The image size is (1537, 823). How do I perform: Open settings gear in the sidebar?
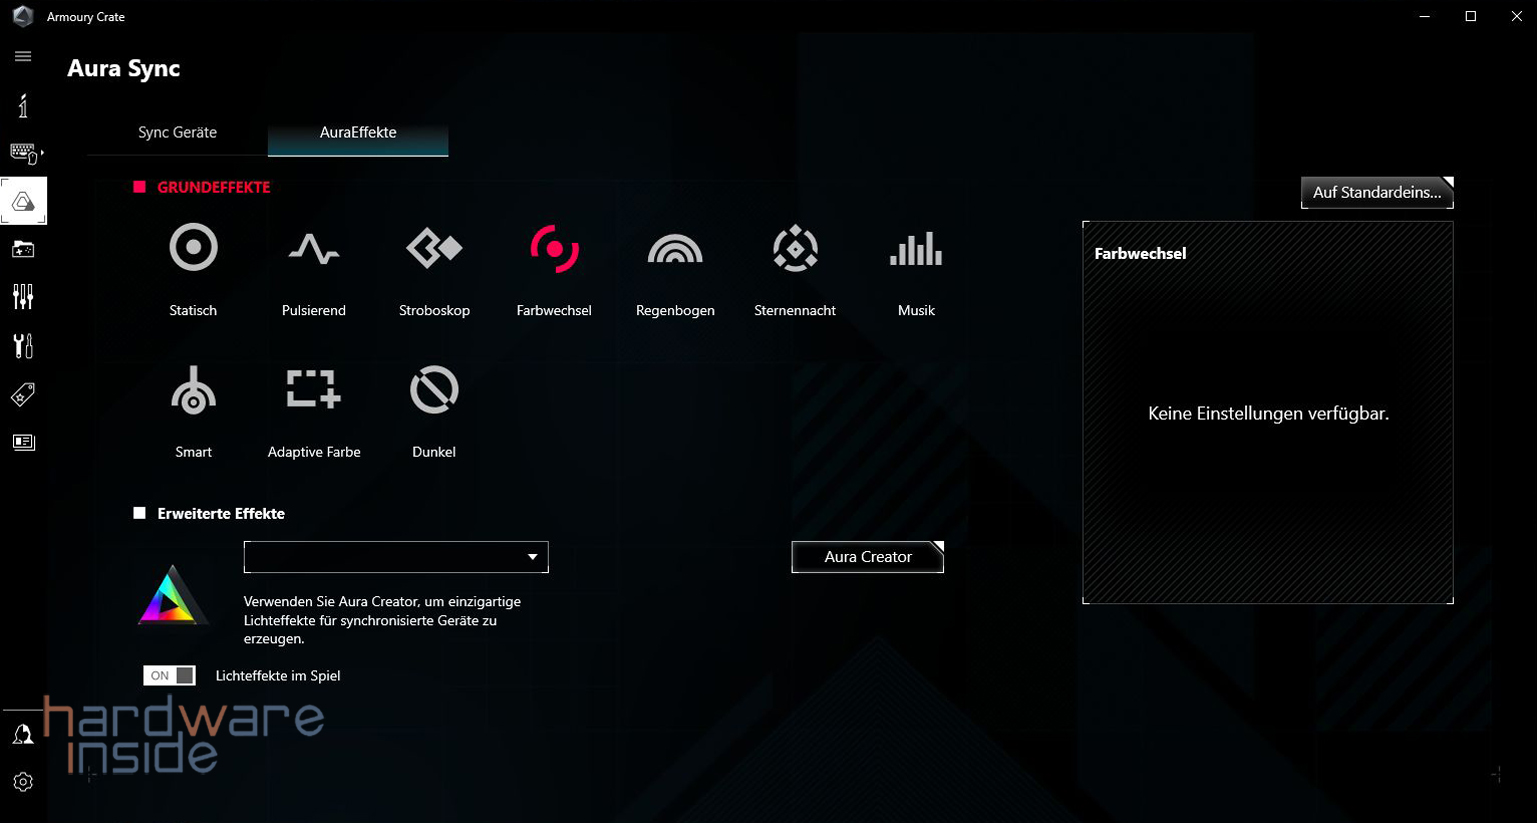click(23, 782)
